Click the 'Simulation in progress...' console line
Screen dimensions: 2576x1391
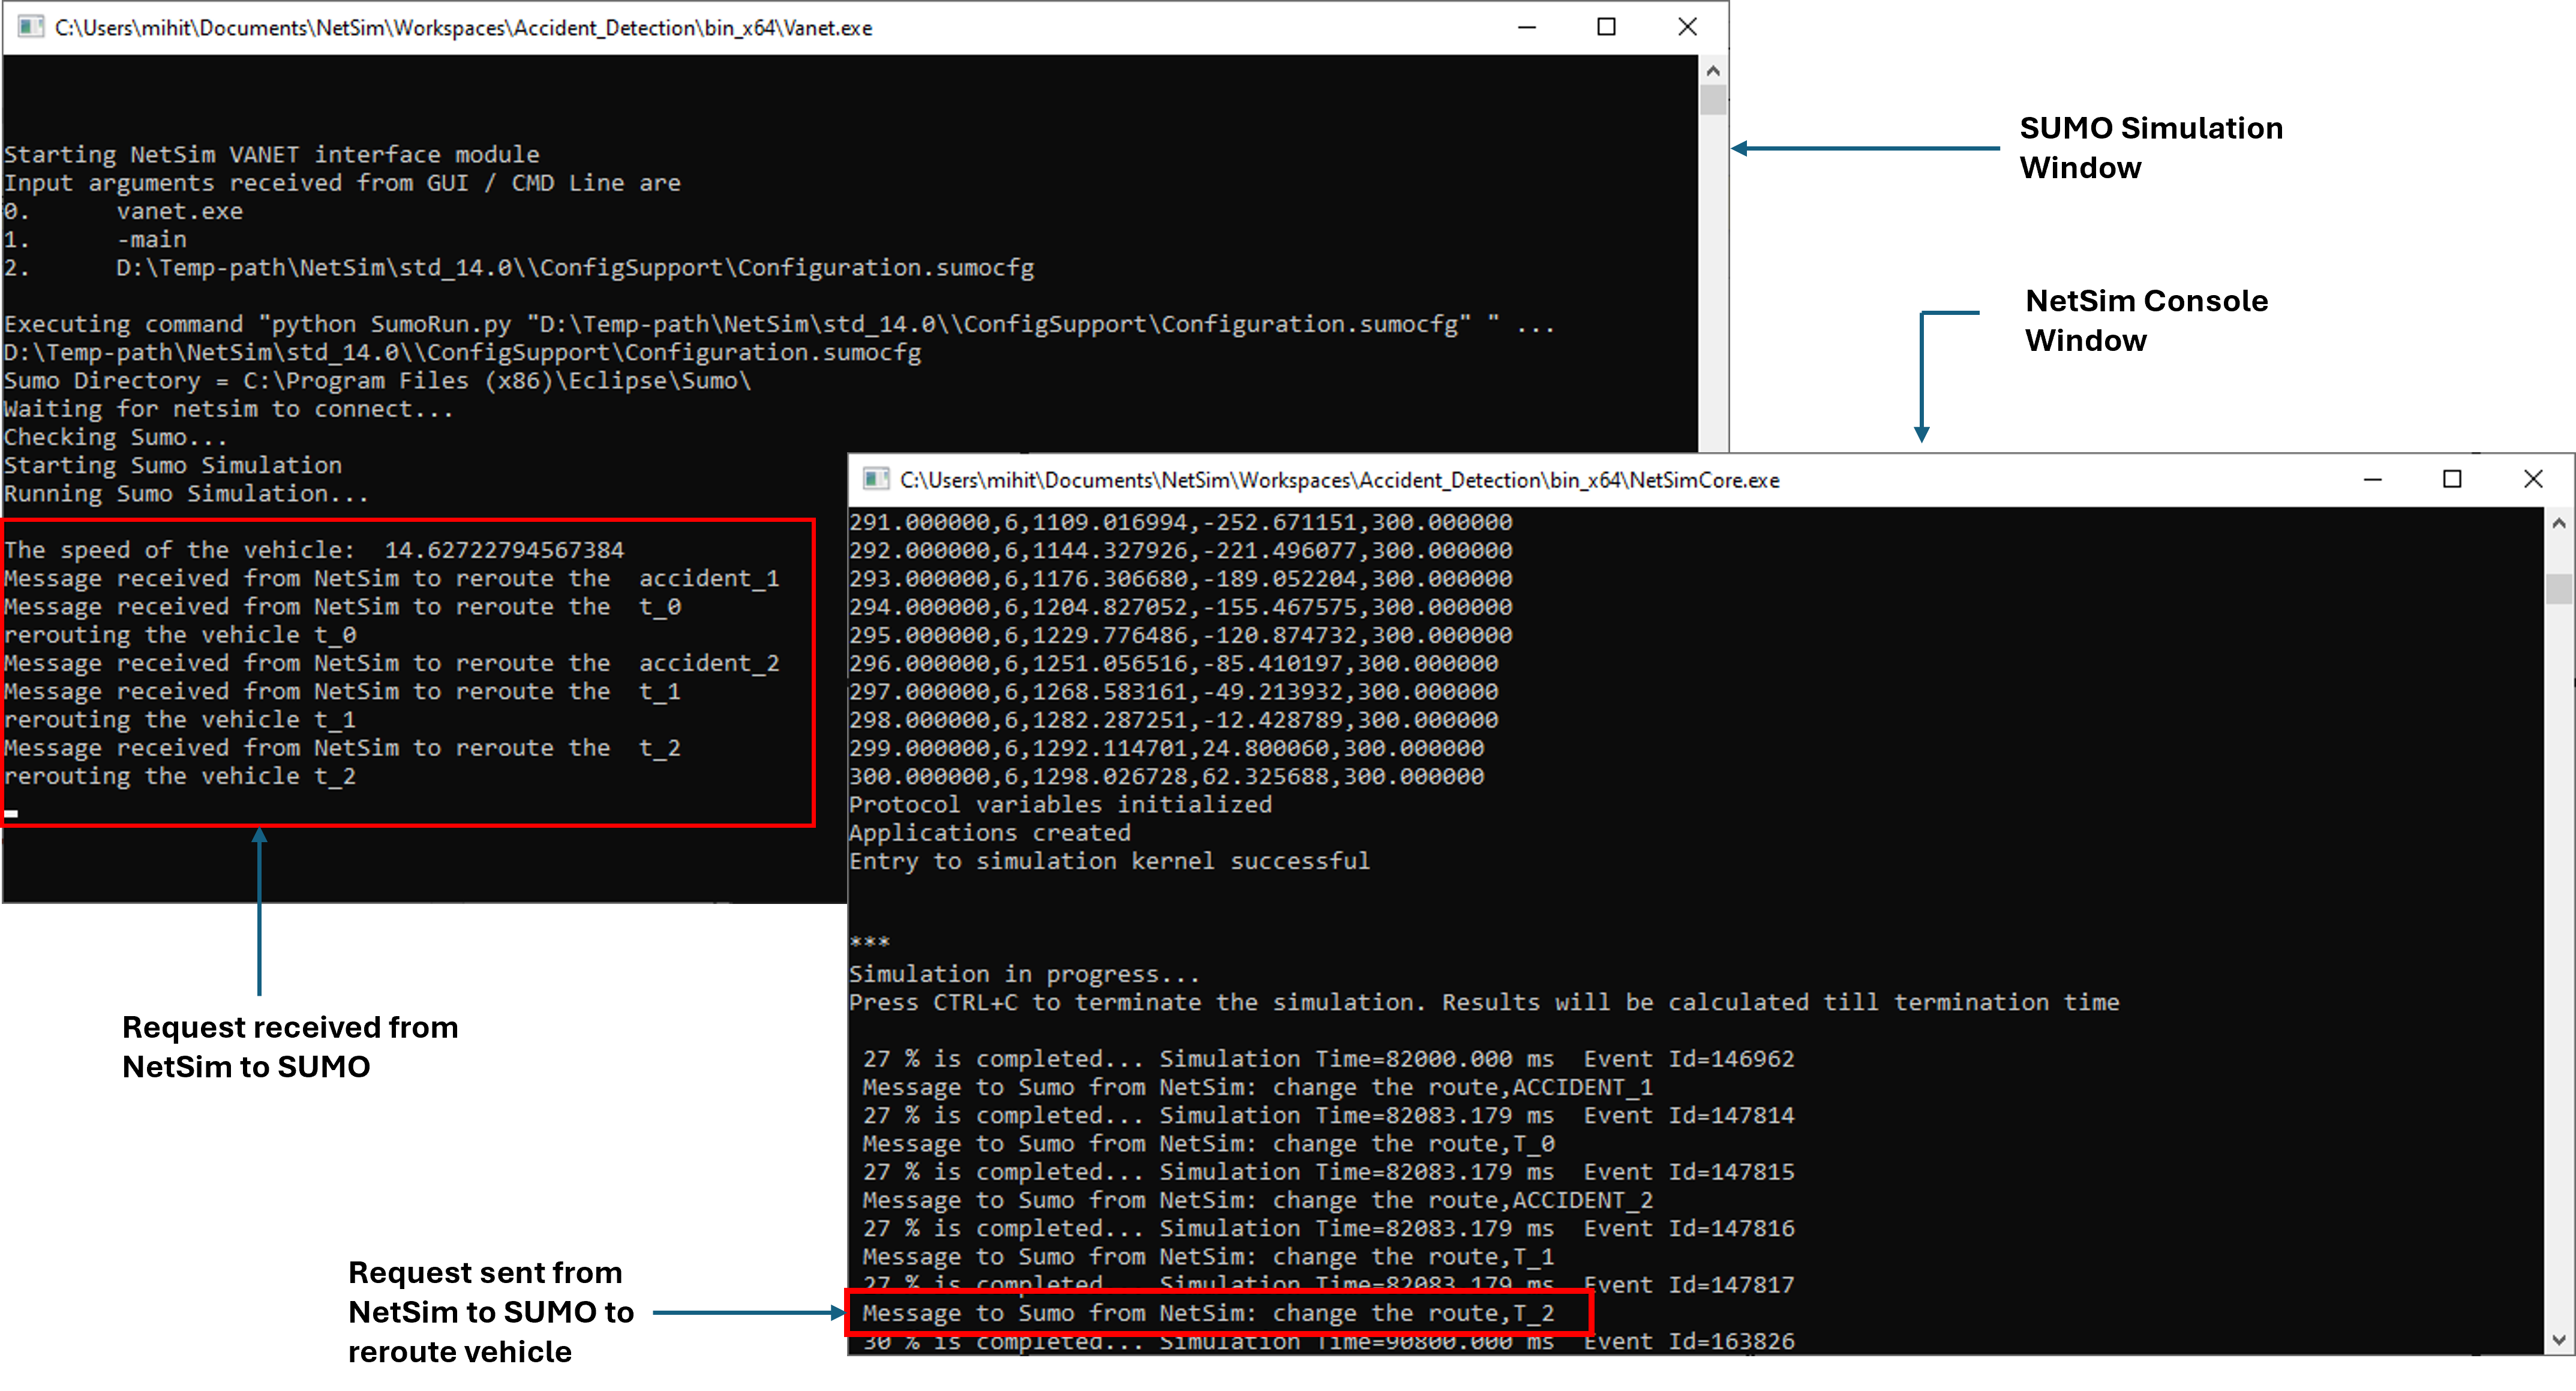pyautogui.click(x=1023, y=974)
